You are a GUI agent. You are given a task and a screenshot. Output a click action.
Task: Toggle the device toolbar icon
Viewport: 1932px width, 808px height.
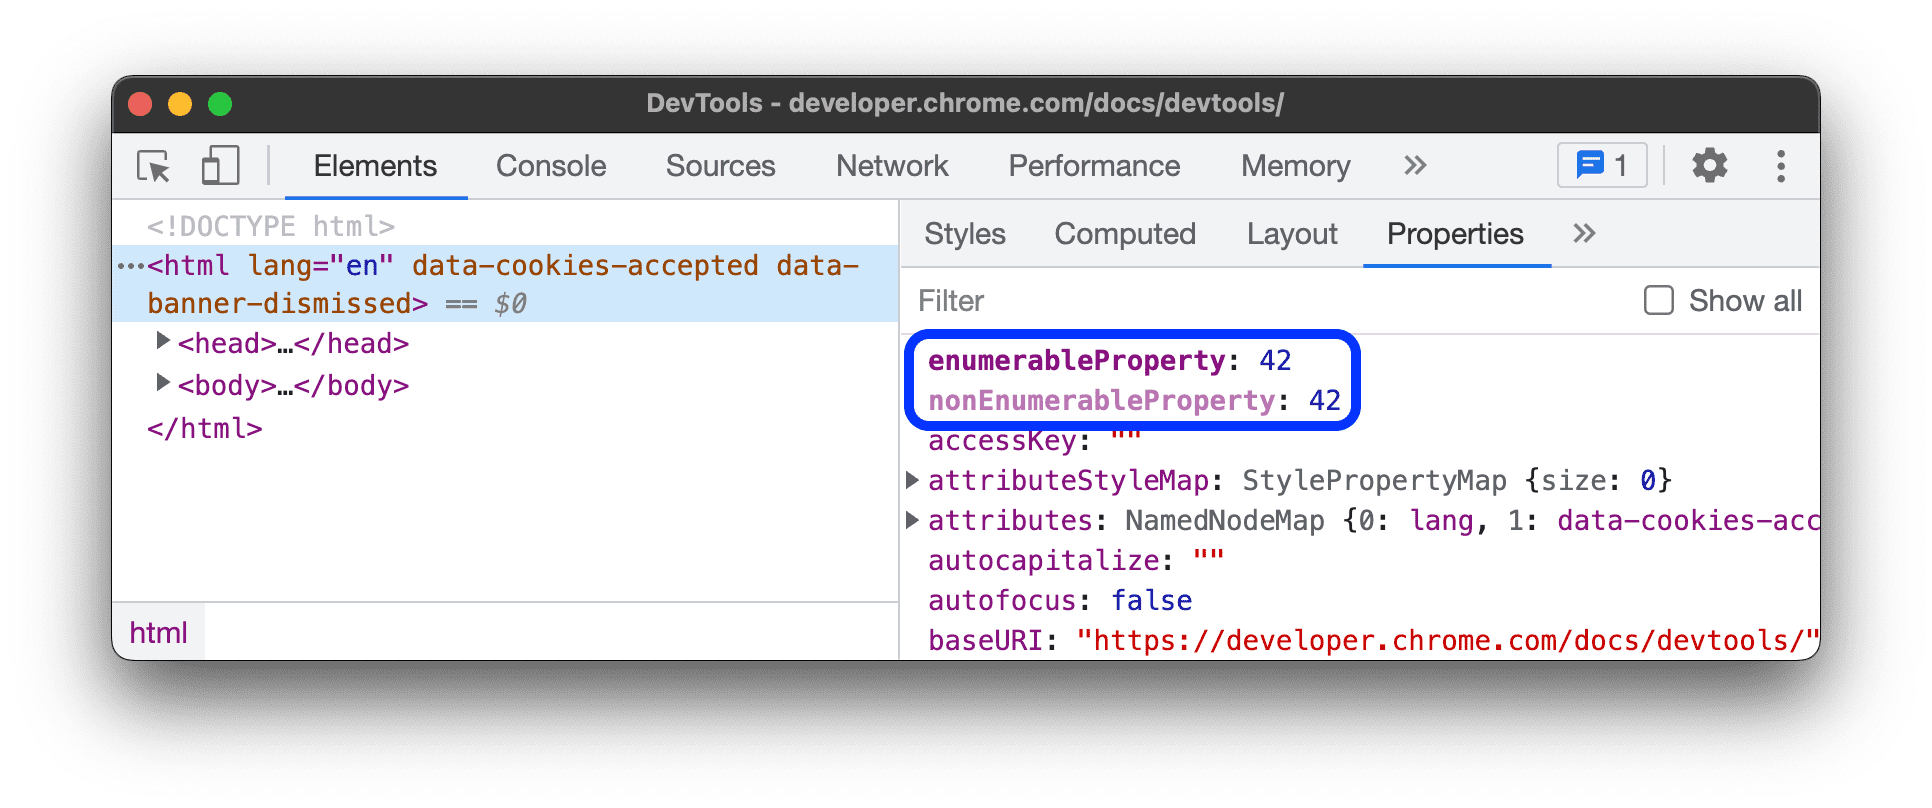pos(220,166)
